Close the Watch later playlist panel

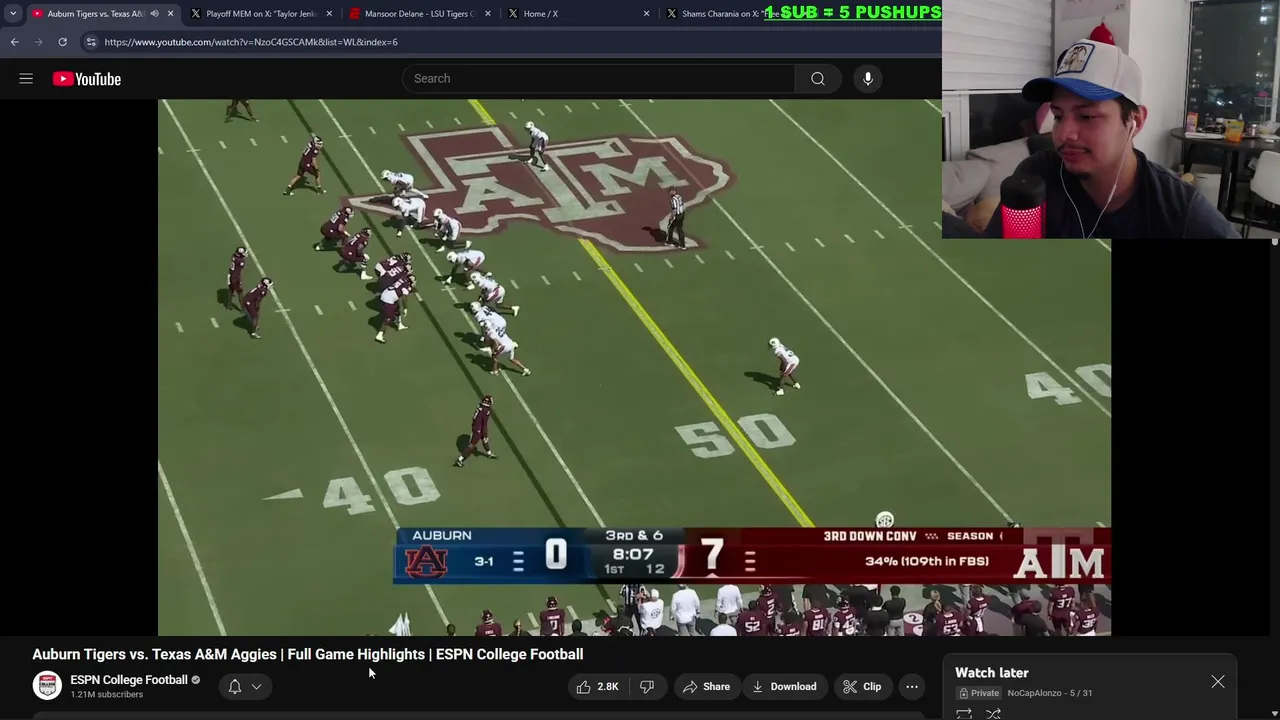1218,682
